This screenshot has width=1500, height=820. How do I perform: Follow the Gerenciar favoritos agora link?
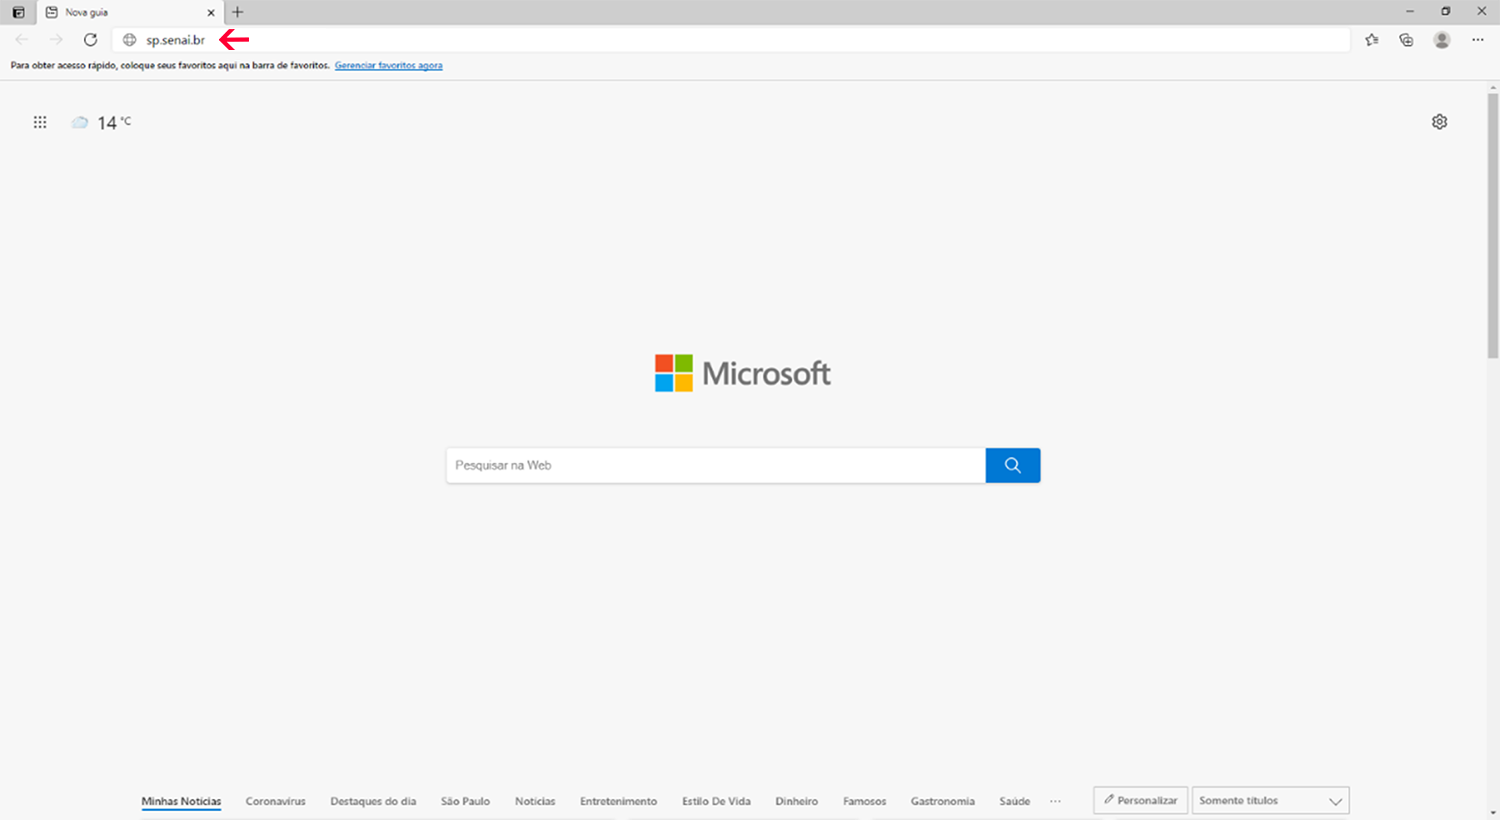(388, 66)
